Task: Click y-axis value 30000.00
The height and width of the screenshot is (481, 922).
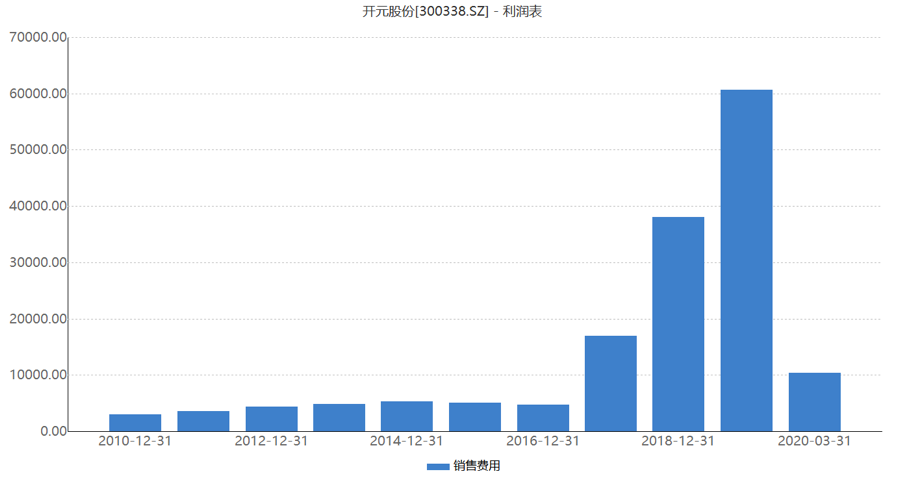Action: (38, 263)
